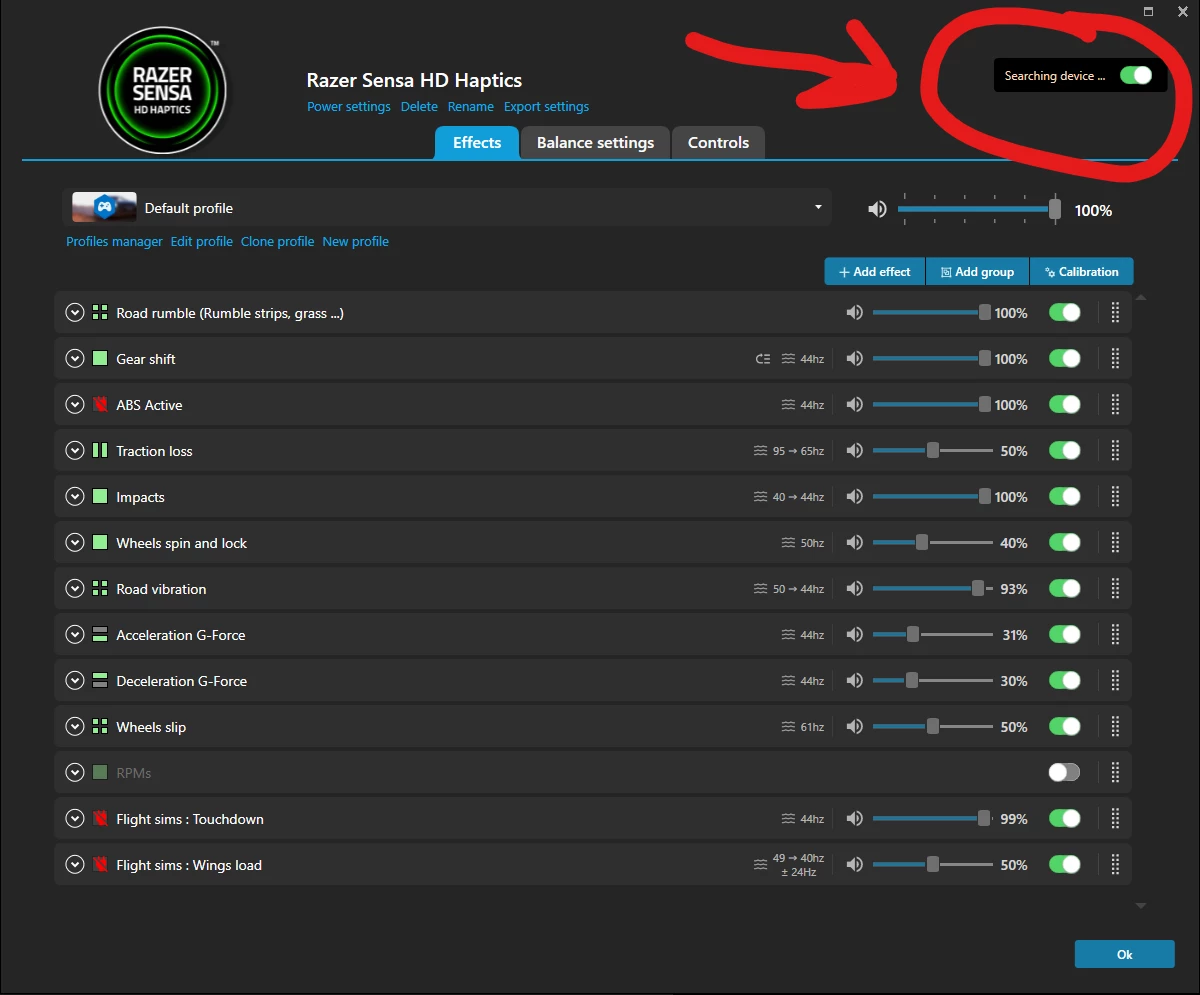Click drag handle on RPMs row

[1115, 773]
